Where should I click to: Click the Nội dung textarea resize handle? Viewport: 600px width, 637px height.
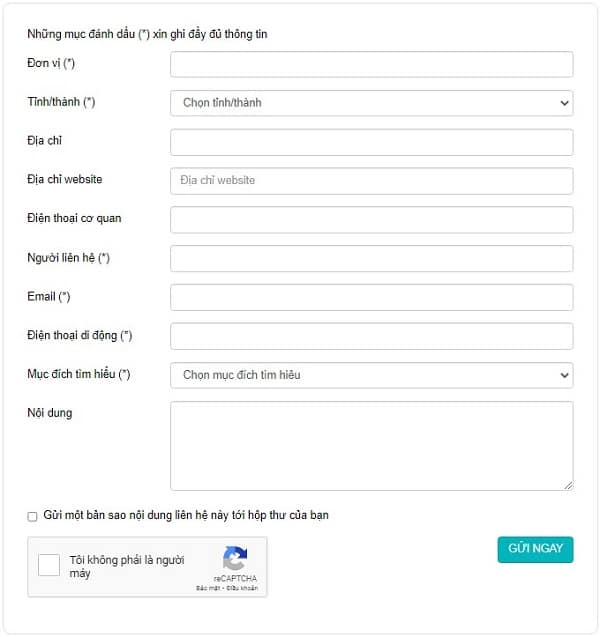point(568,485)
